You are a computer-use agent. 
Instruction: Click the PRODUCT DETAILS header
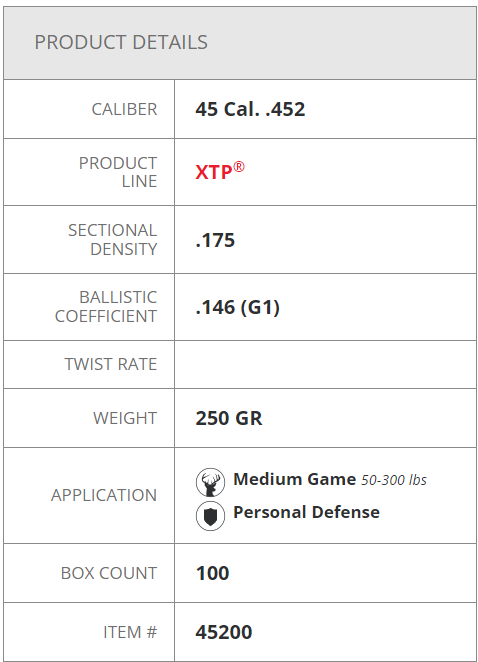click(x=121, y=42)
